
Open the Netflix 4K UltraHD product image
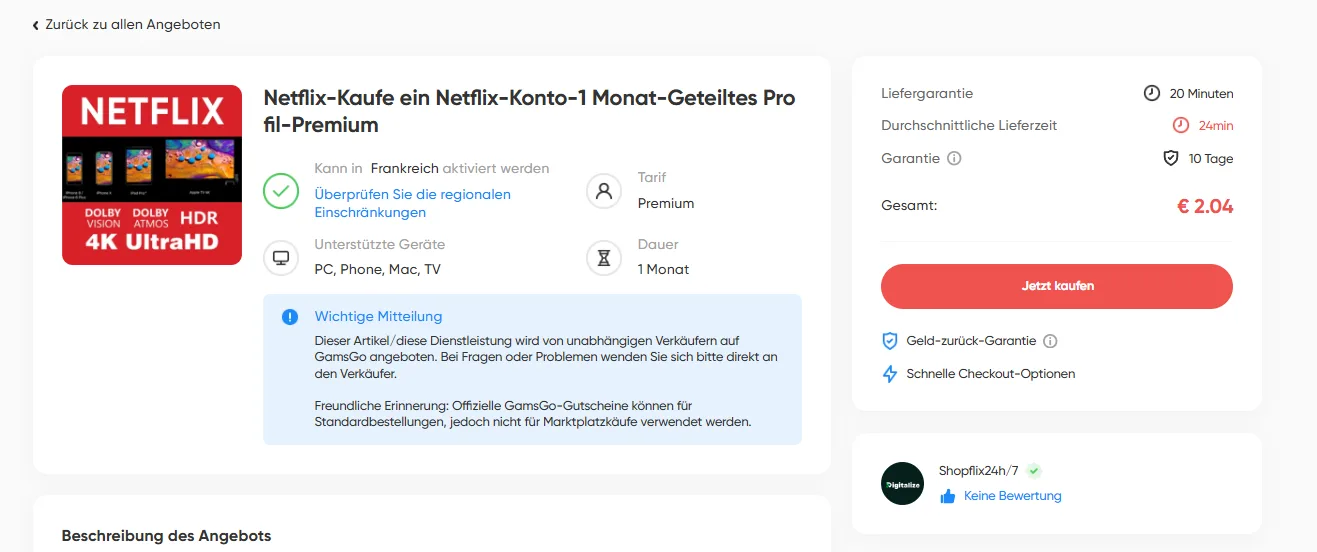click(x=152, y=175)
